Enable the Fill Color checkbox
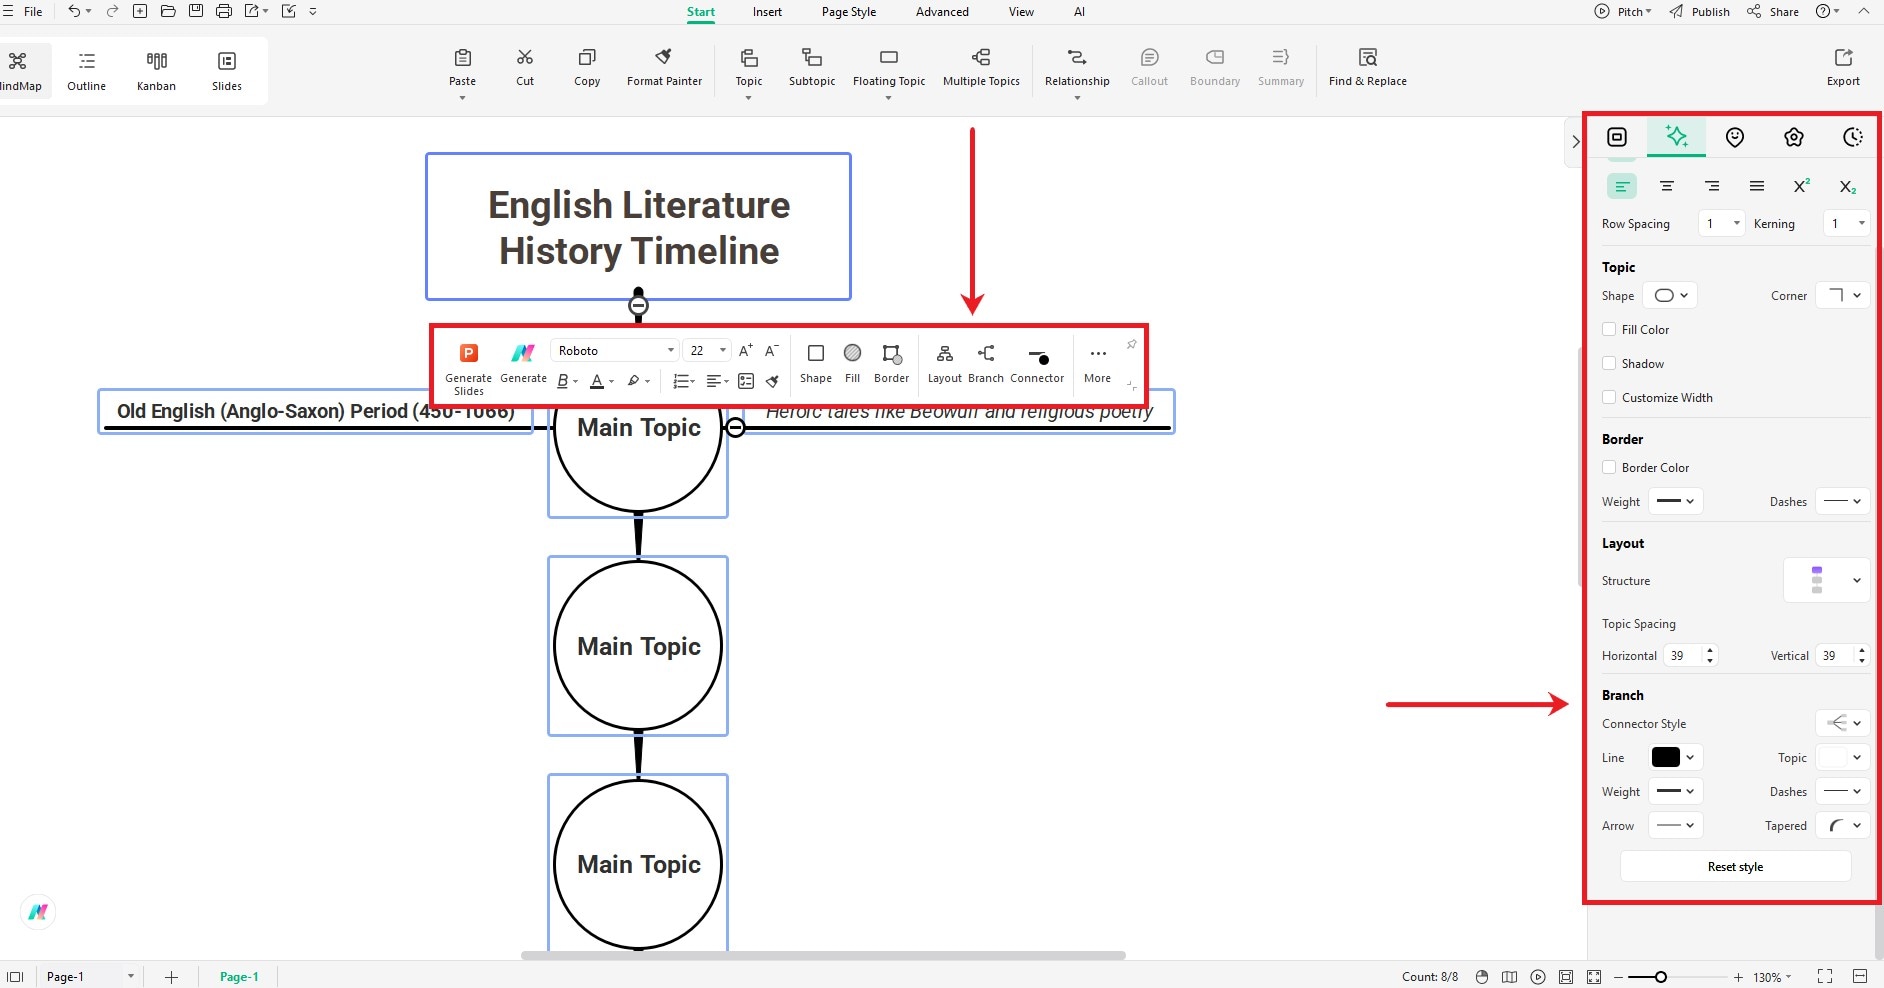 (1609, 329)
